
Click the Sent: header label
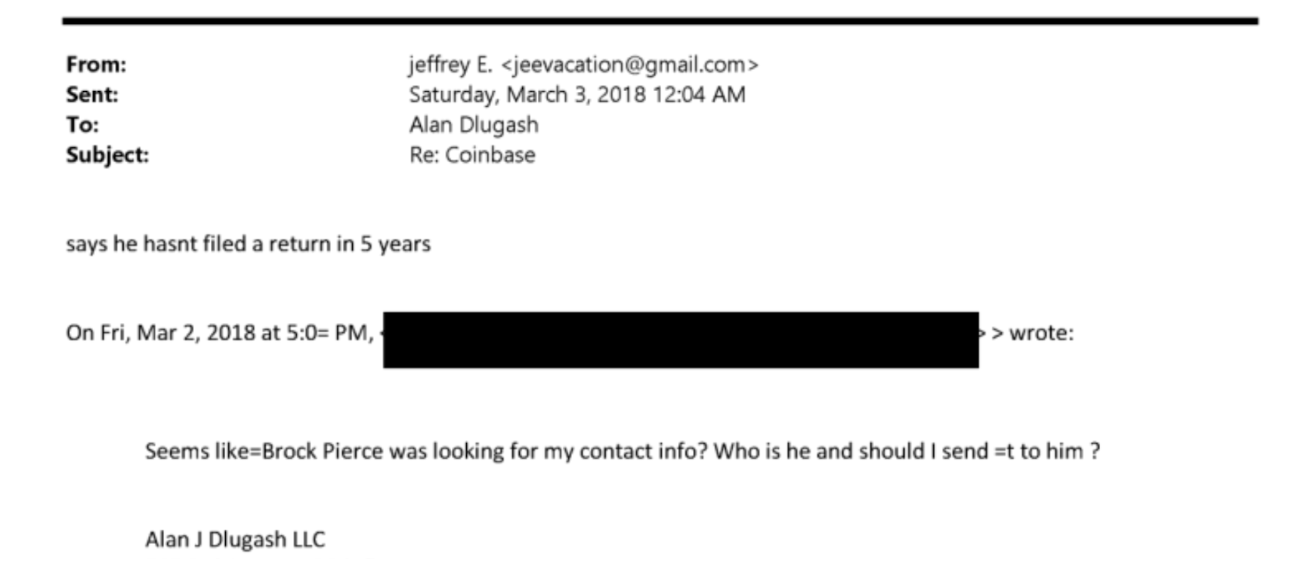coord(92,95)
